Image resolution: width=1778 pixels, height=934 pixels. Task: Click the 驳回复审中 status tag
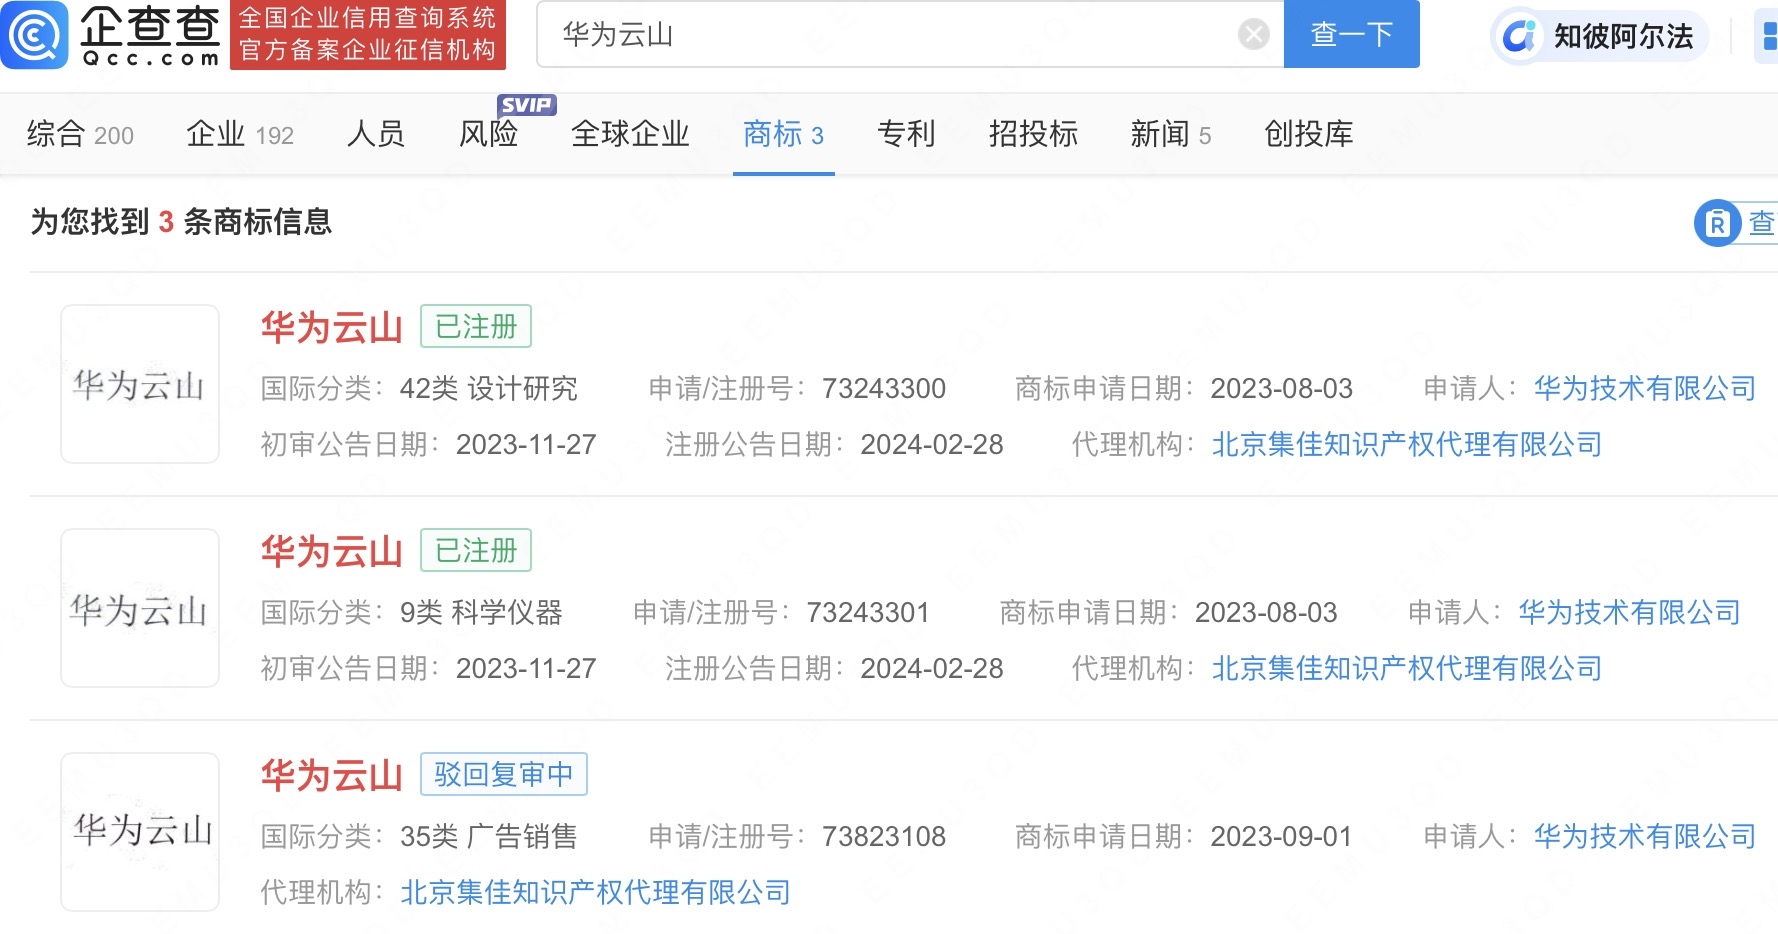(504, 774)
